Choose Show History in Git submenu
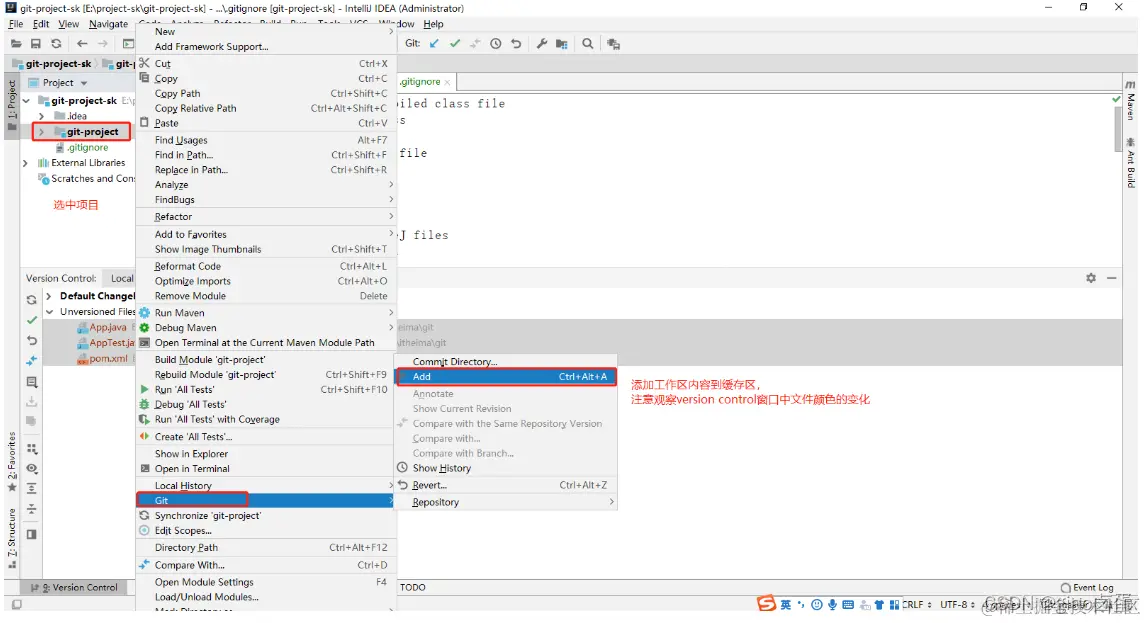This screenshot has width=1147, height=623. (x=506, y=468)
